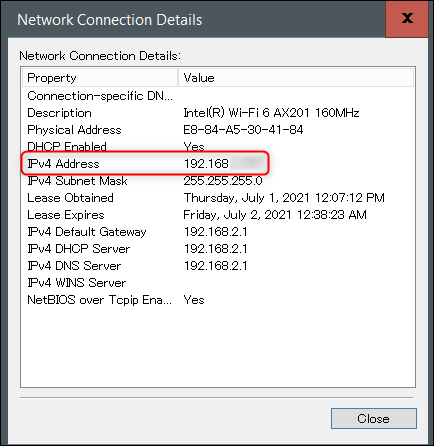The width and height of the screenshot is (434, 446).
Task: Click the Default Gateway 192.168.2.1 value
Action: 216,232
